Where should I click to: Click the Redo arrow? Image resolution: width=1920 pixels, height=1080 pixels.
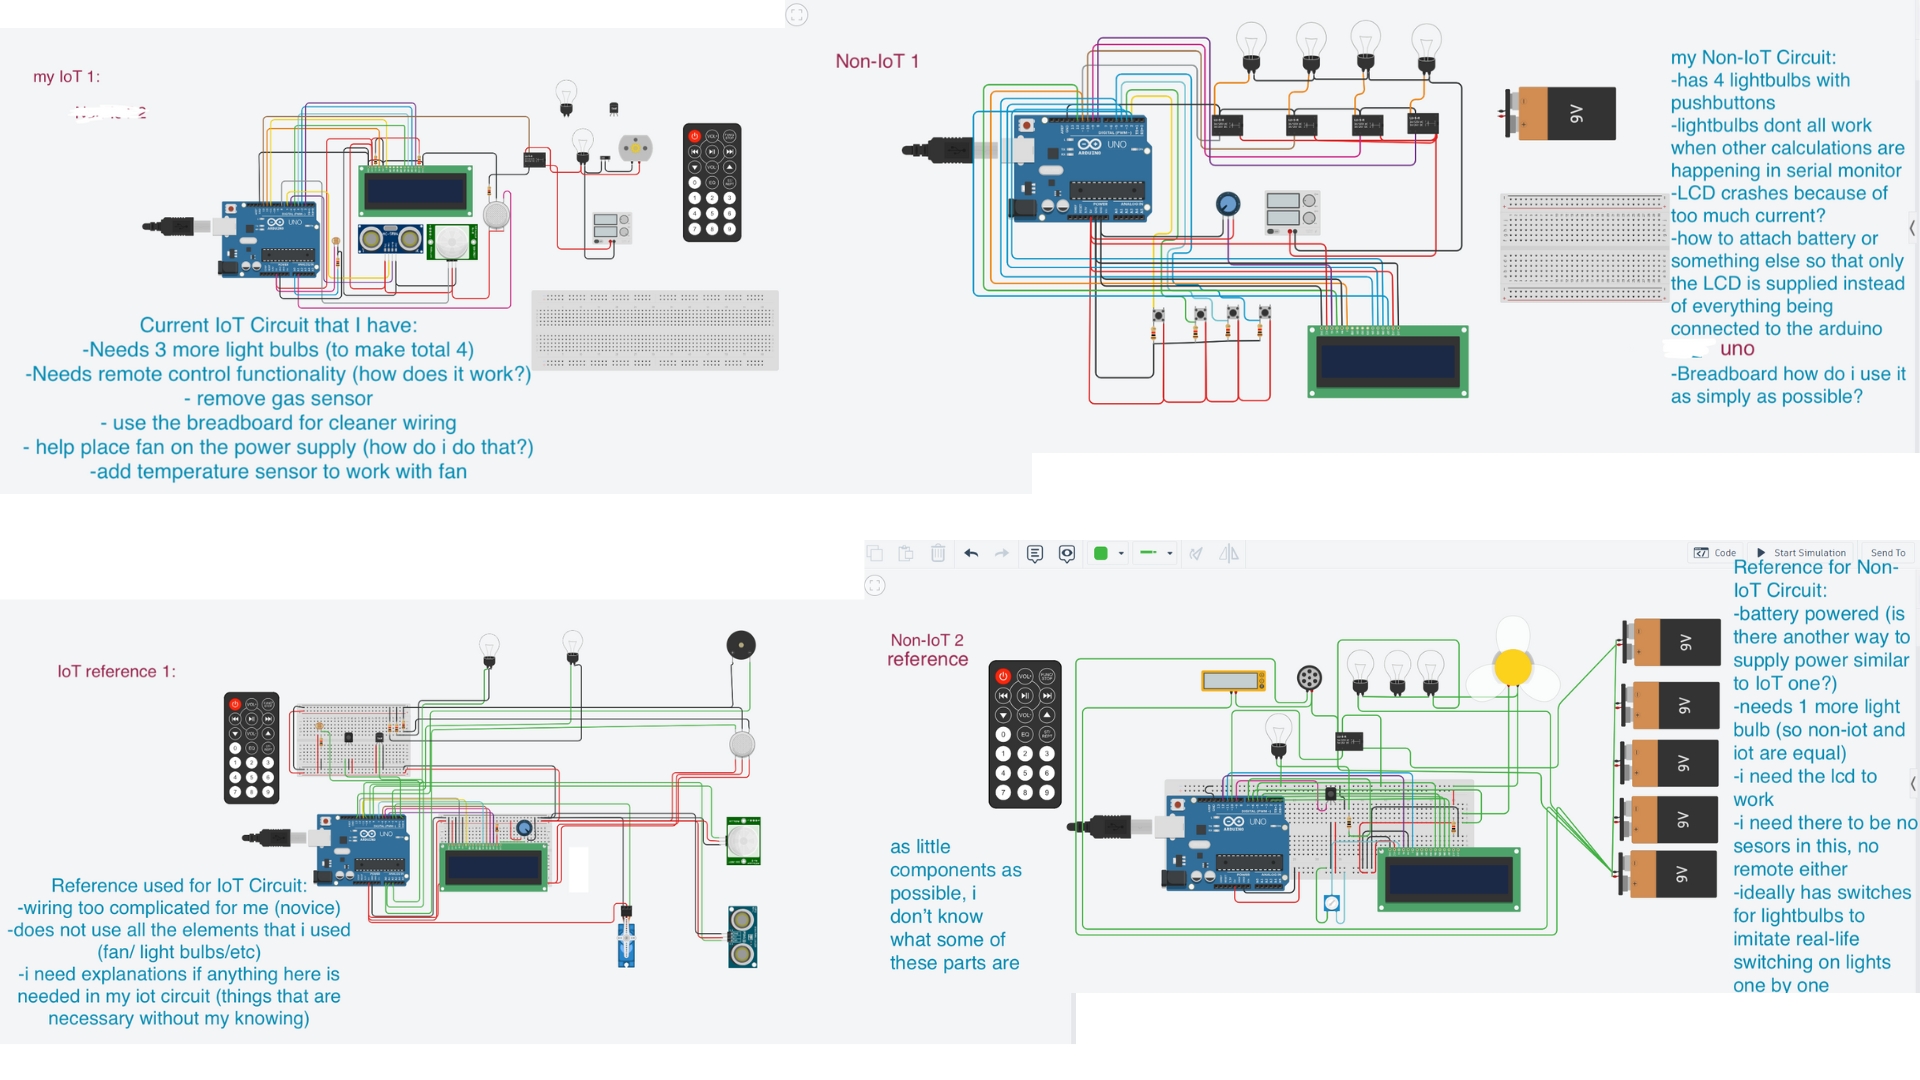click(1002, 553)
